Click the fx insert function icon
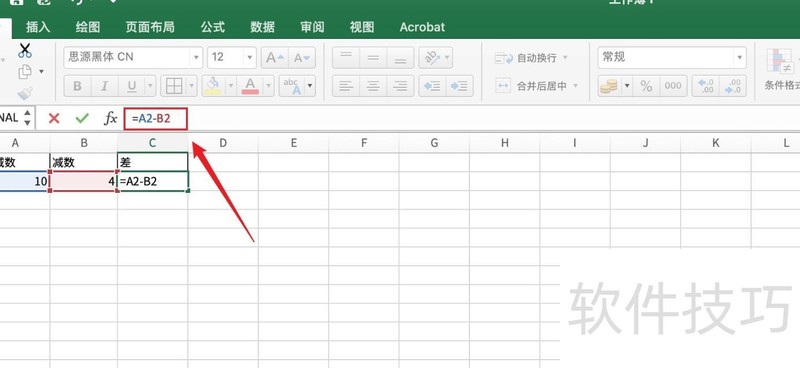800x368 pixels. 110,118
